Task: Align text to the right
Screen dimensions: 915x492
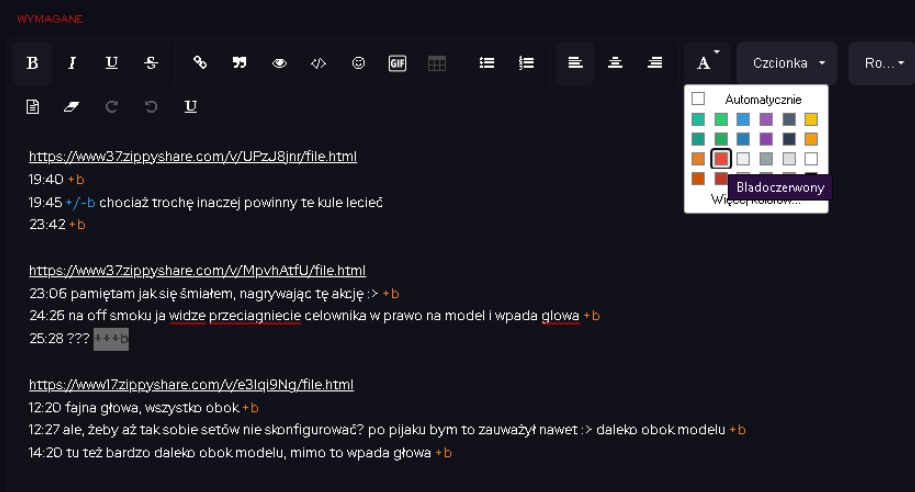Action: (655, 63)
